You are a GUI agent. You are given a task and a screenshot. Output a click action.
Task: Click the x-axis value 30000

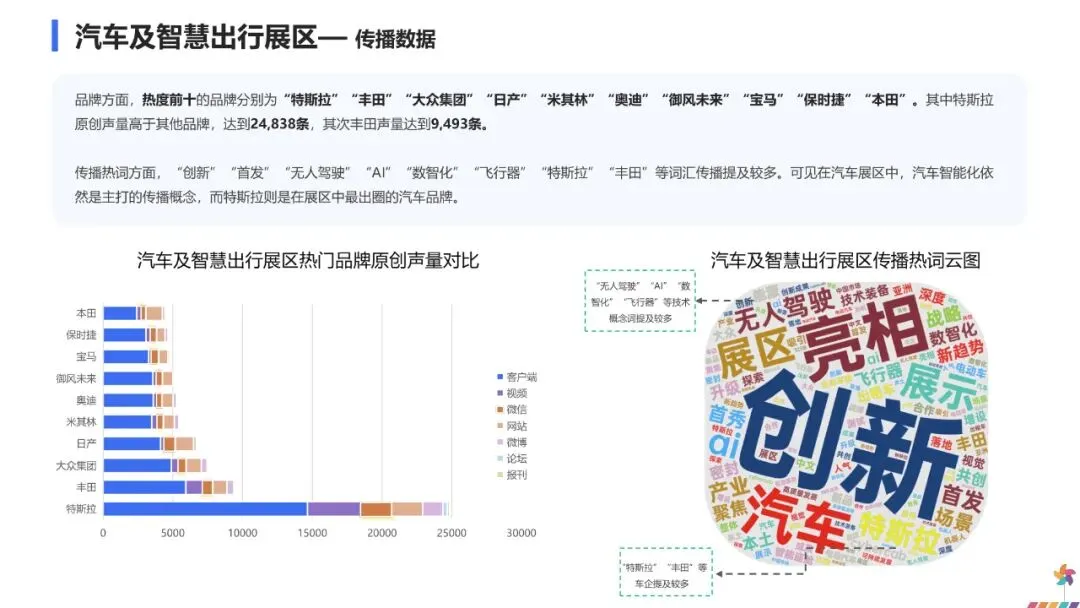(521, 533)
